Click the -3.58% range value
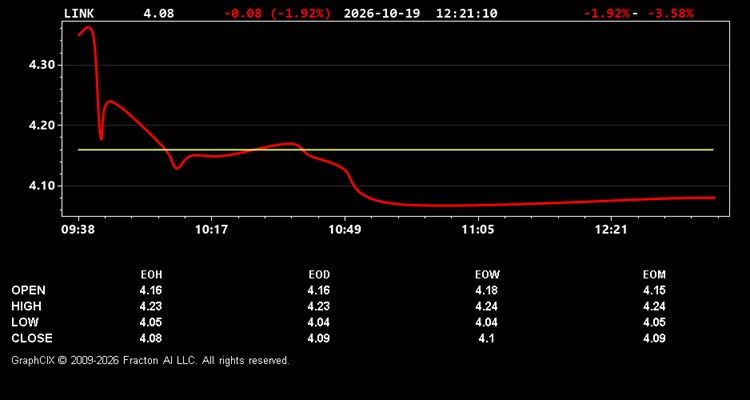The image size is (750, 400). pos(670,13)
